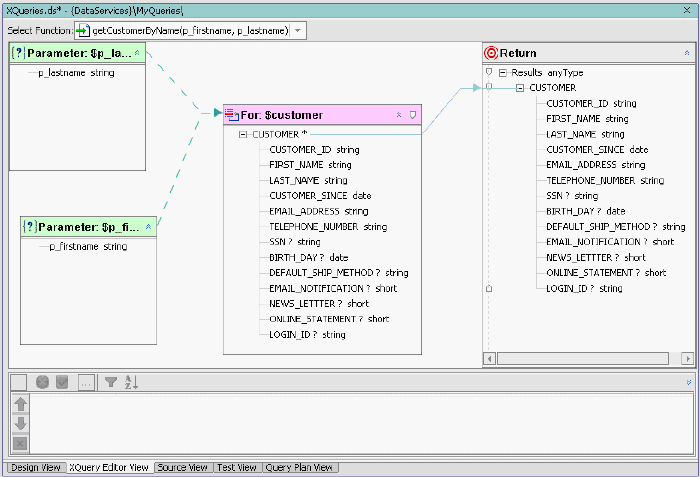Click the ellipsis button in expression toolbar
700x477 pixels.
click(86, 383)
